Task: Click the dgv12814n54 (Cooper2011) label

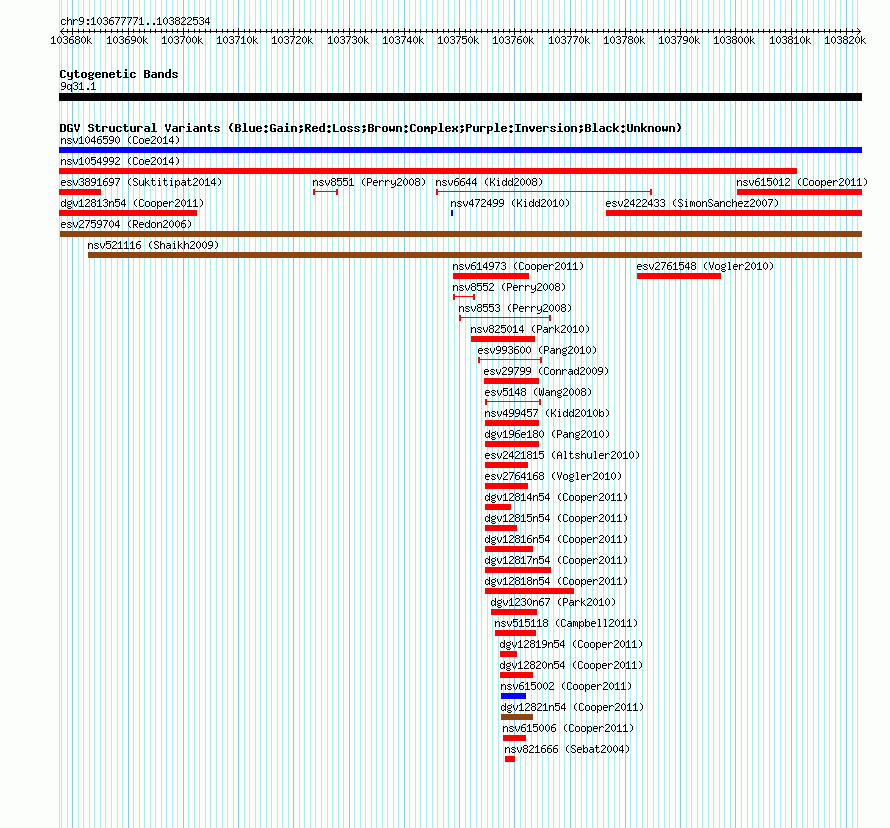Action: coord(556,497)
